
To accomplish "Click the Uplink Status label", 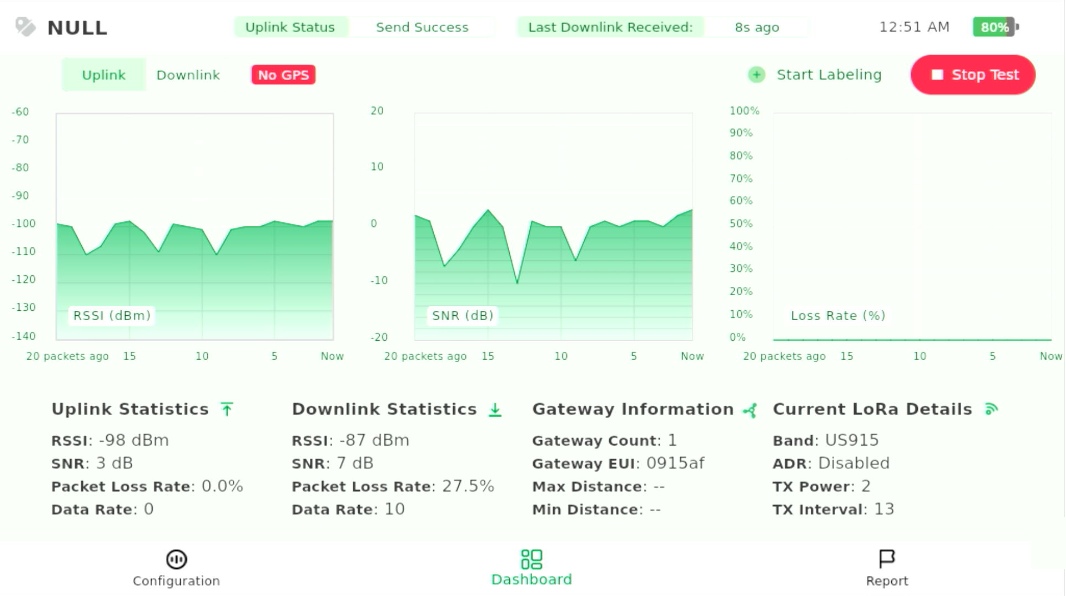I will click(290, 27).
